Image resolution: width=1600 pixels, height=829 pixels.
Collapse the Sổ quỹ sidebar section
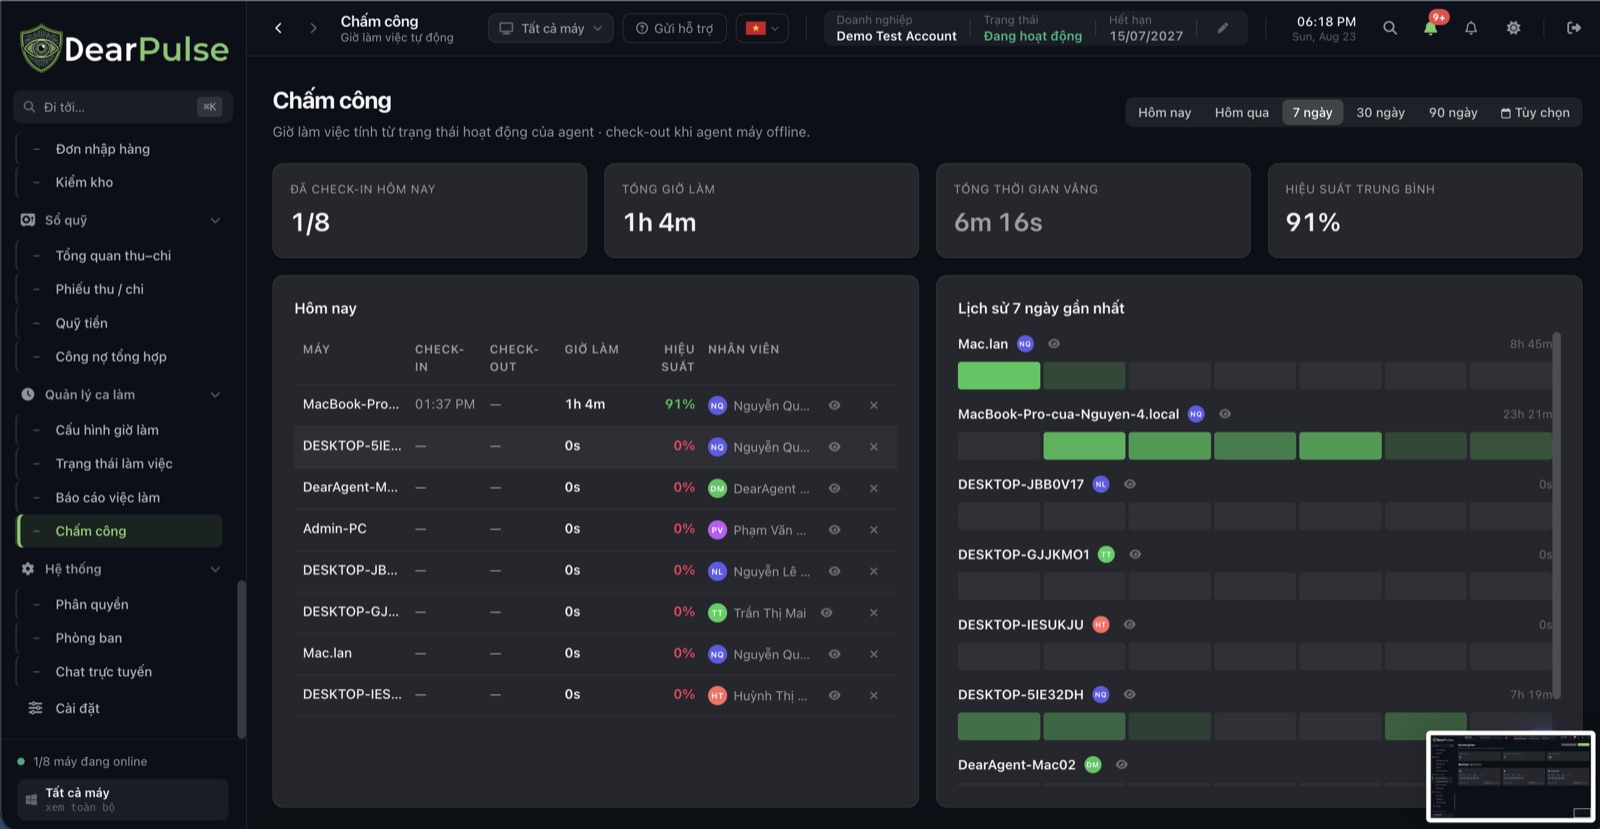coord(215,220)
